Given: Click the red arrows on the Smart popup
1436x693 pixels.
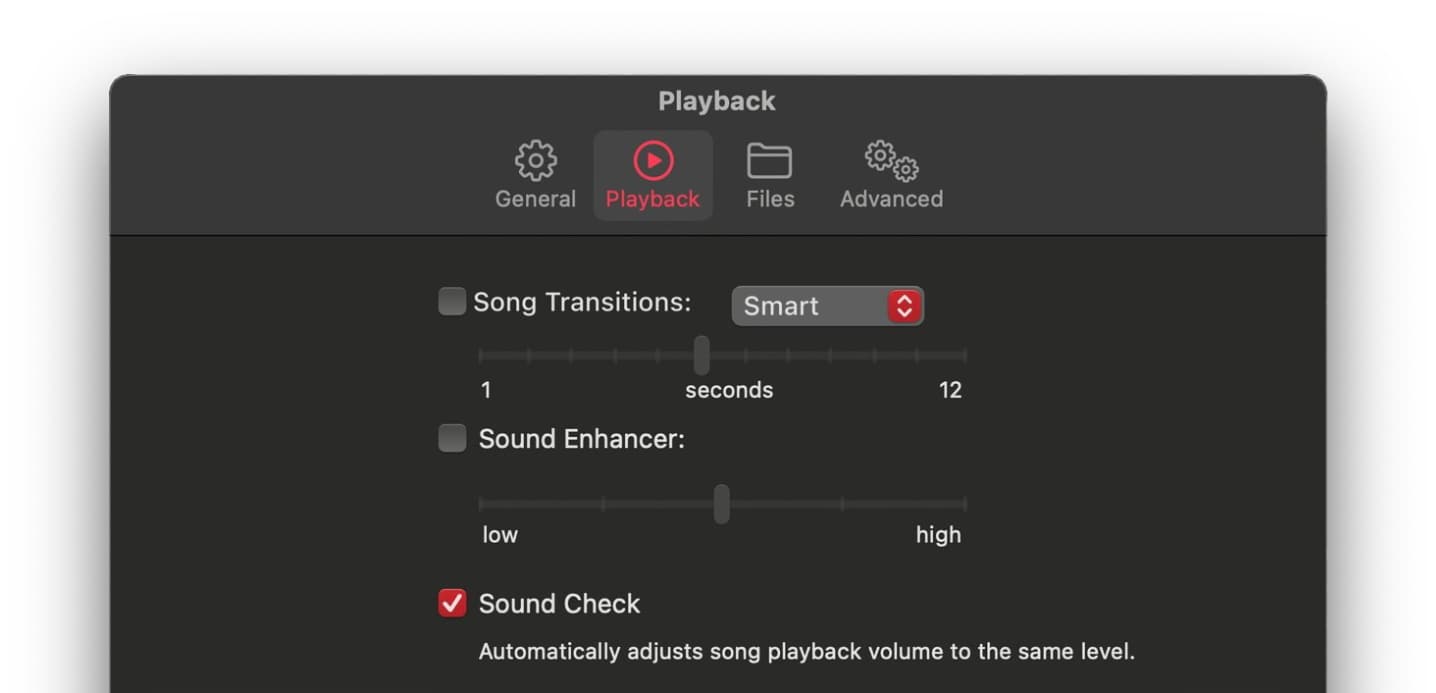Looking at the screenshot, I should (903, 306).
